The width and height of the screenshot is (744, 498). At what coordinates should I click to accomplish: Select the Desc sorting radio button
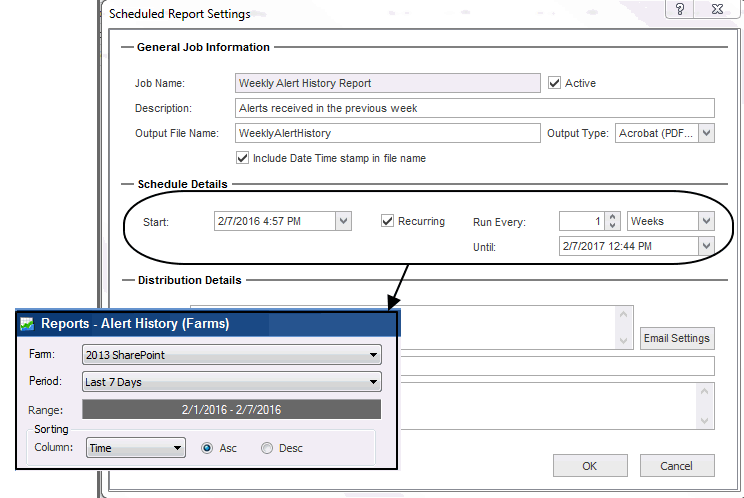tap(267, 448)
